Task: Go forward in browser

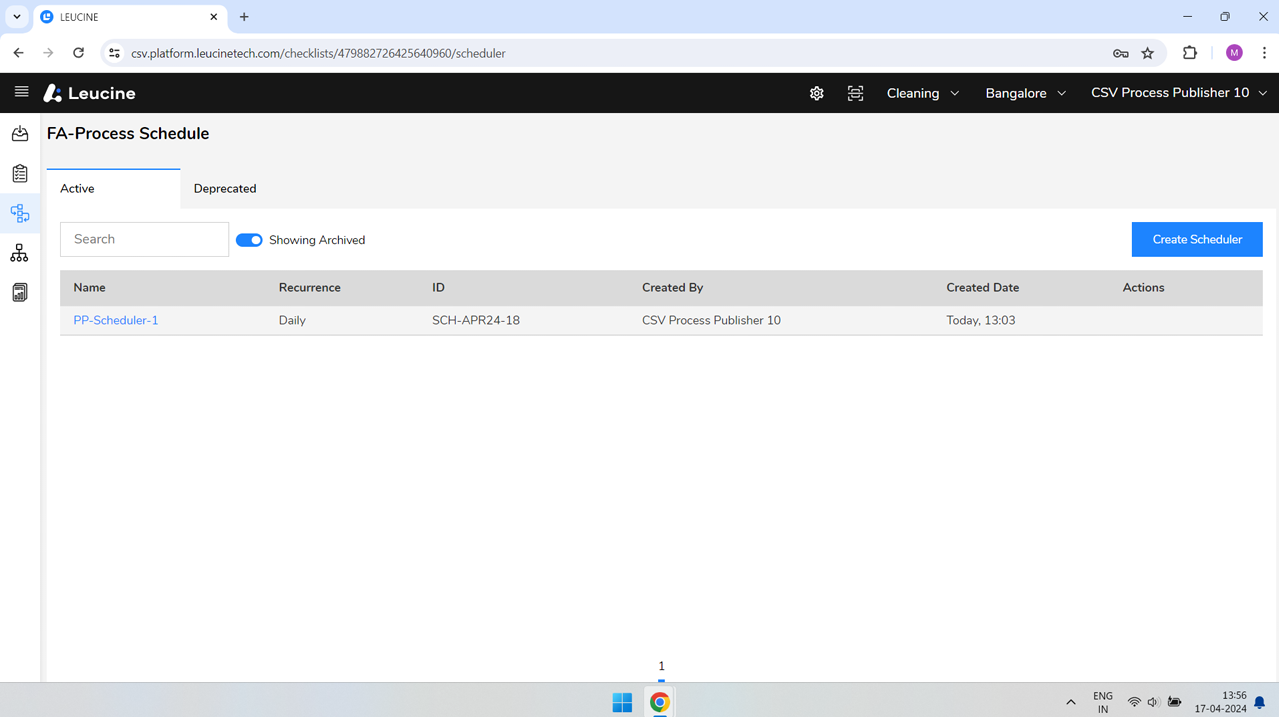Action: pyautogui.click(x=48, y=53)
